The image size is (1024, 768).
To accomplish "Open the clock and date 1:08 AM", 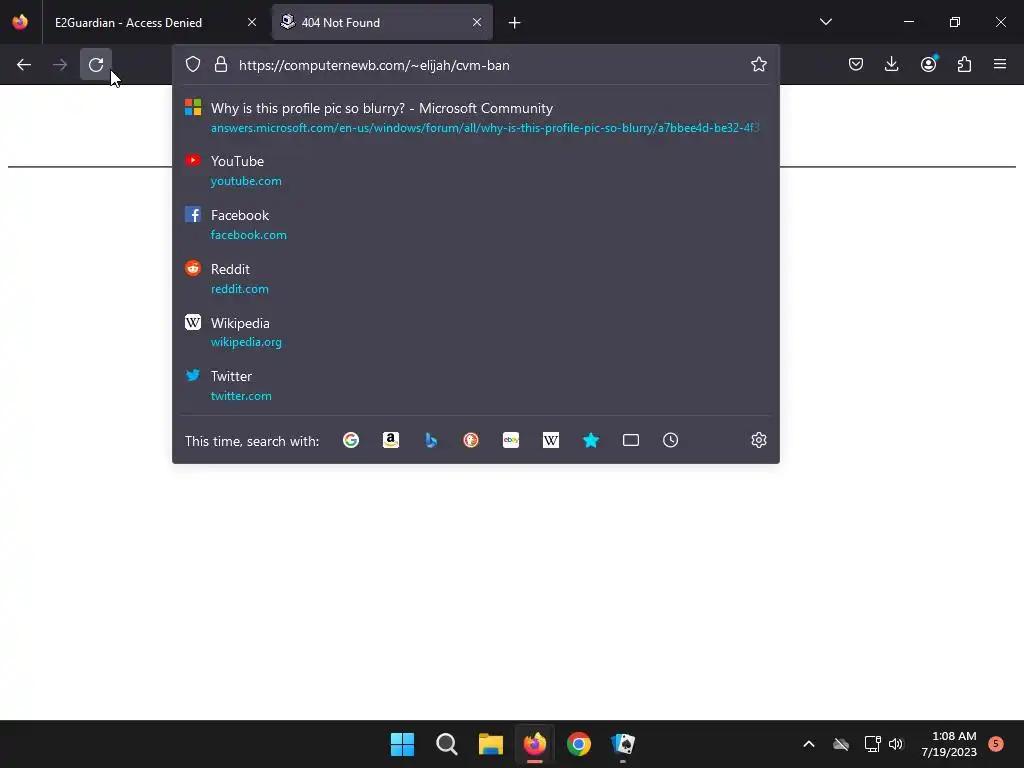I will tap(949, 744).
